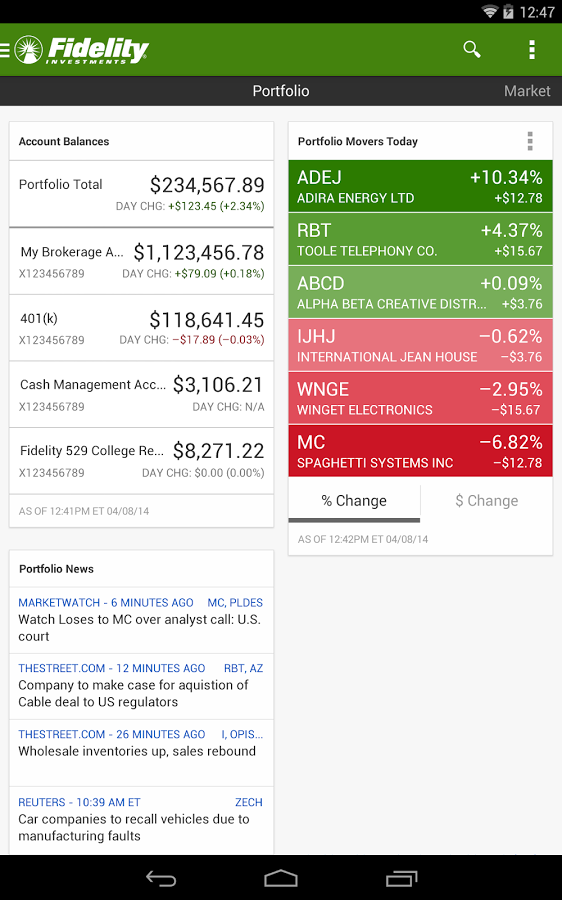Screen dimensions: 562x900
Task: Tap the 'AS OF 12:41PM ET 04/08/14' timestamp
Action: pos(84,511)
